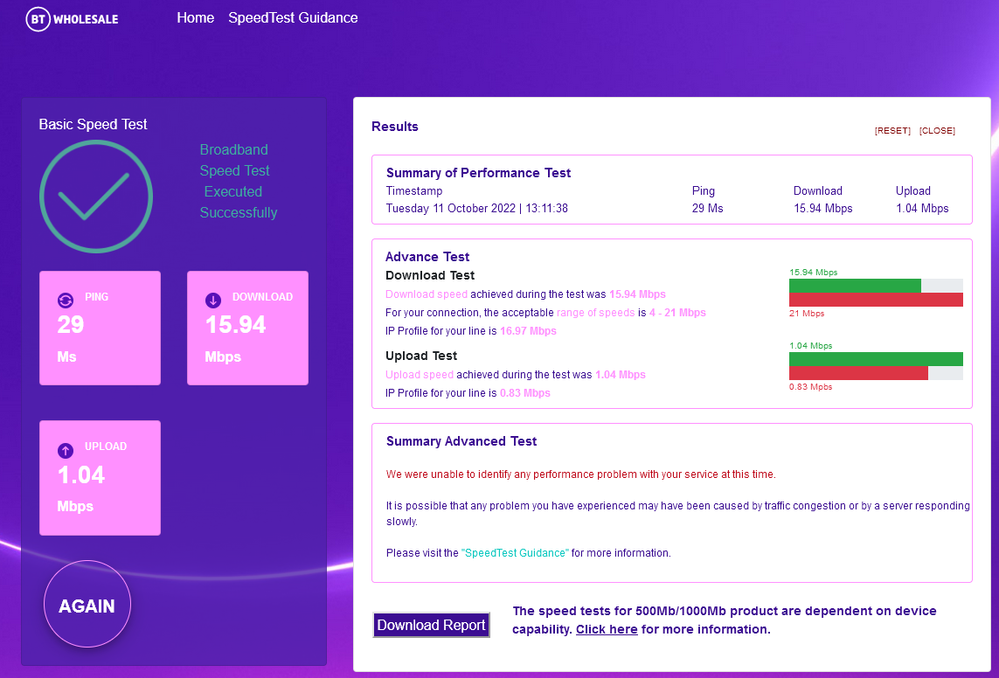Click the pink 'Upload speed' link
The width and height of the screenshot is (999, 678).
[x=420, y=375]
